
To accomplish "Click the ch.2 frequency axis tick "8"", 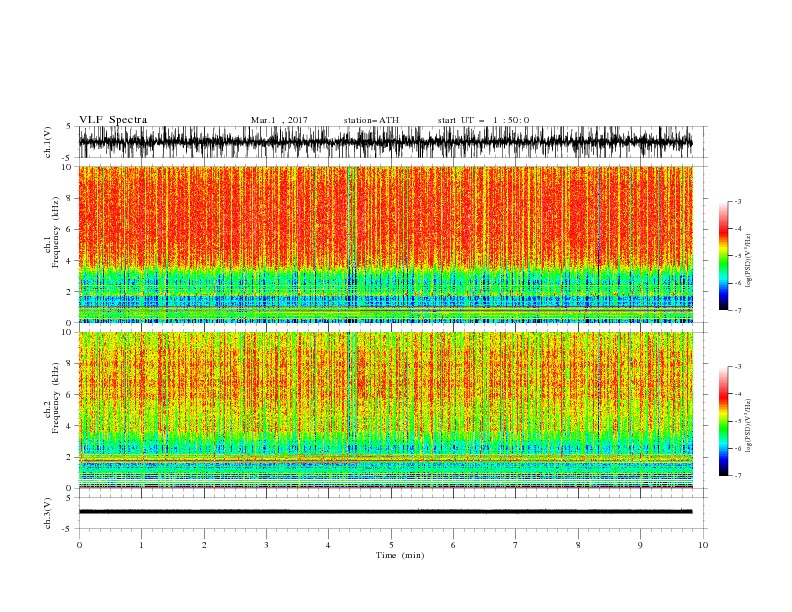I will pos(70,363).
